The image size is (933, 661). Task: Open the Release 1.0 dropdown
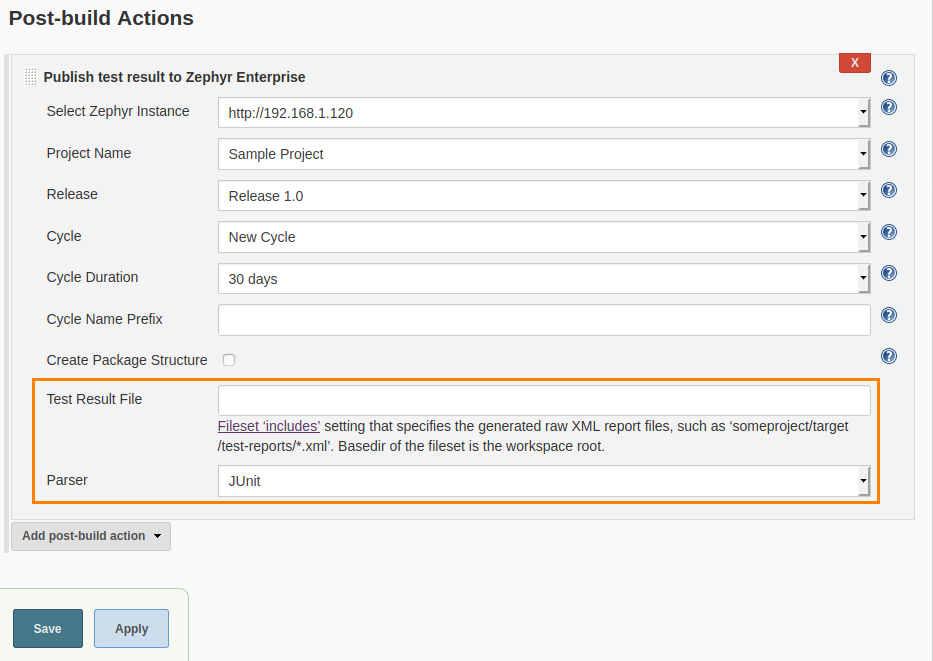click(x=544, y=196)
